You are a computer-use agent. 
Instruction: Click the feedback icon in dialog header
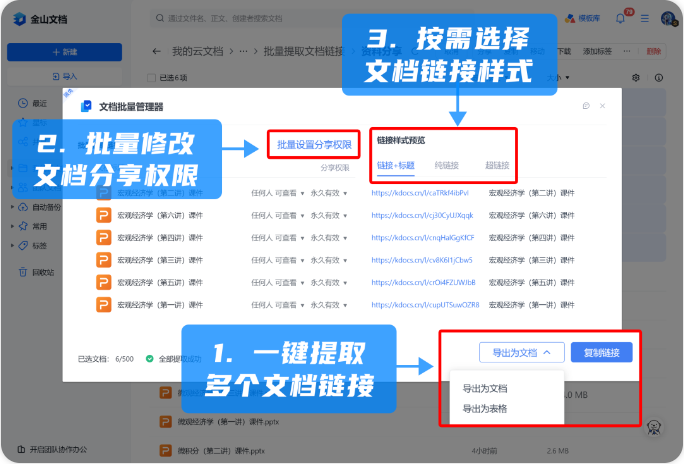pos(586,106)
